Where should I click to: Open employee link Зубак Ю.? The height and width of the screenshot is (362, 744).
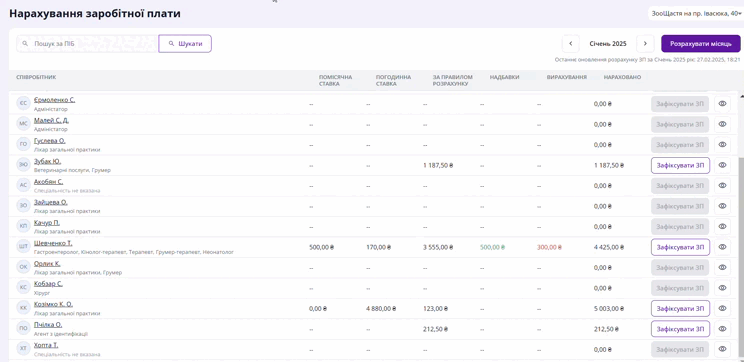point(47,161)
